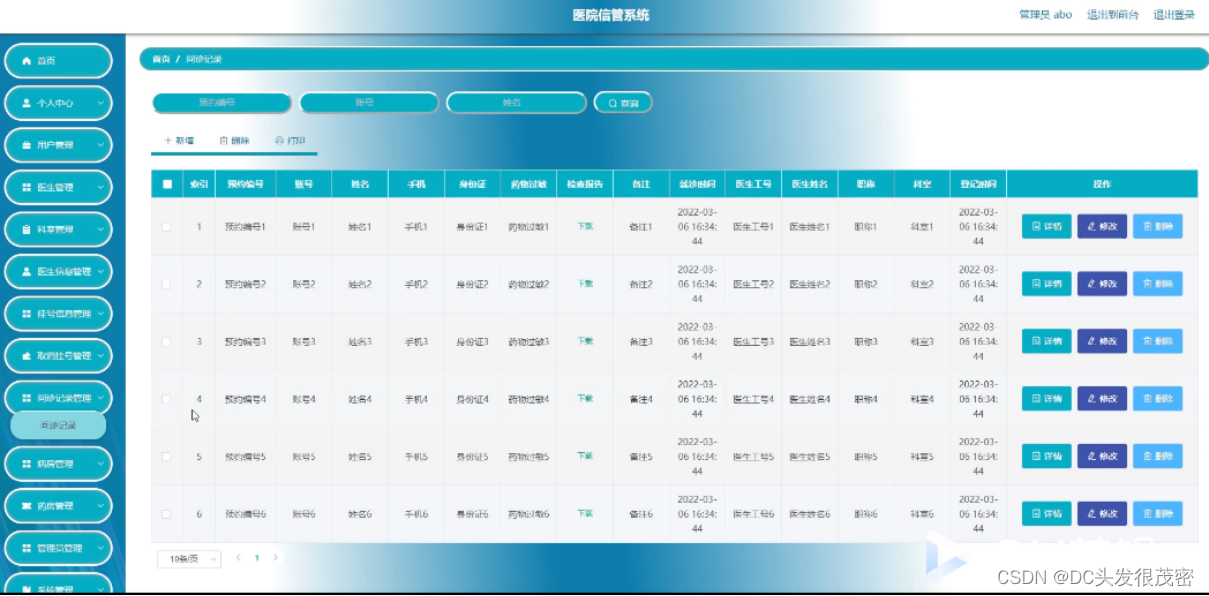Click cell 身份证3 in table
Image resolution: width=1209 pixels, height=596 pixels.
pos(472,341)
